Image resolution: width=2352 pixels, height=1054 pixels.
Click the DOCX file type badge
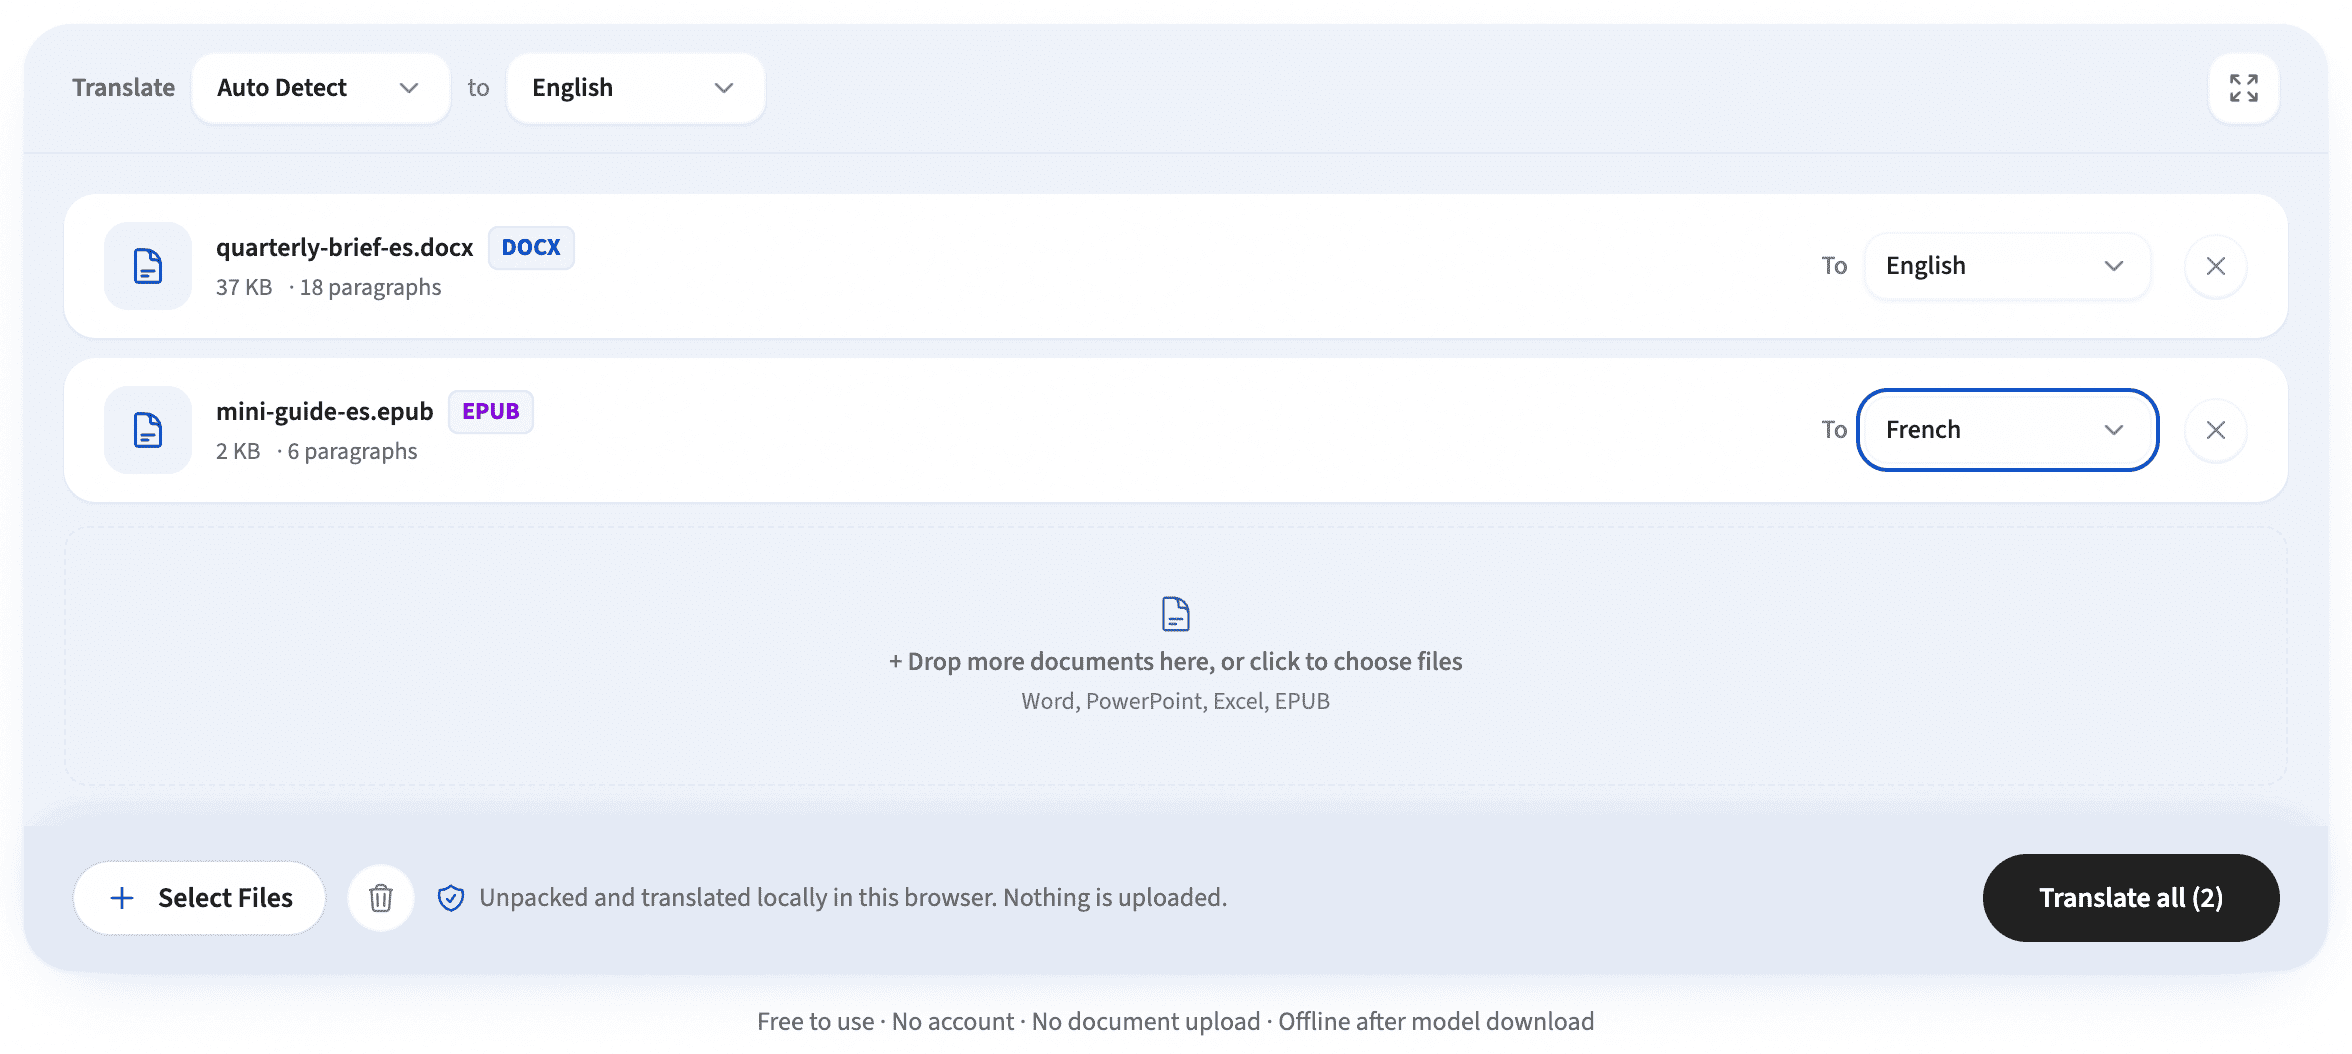pos(531,248)
